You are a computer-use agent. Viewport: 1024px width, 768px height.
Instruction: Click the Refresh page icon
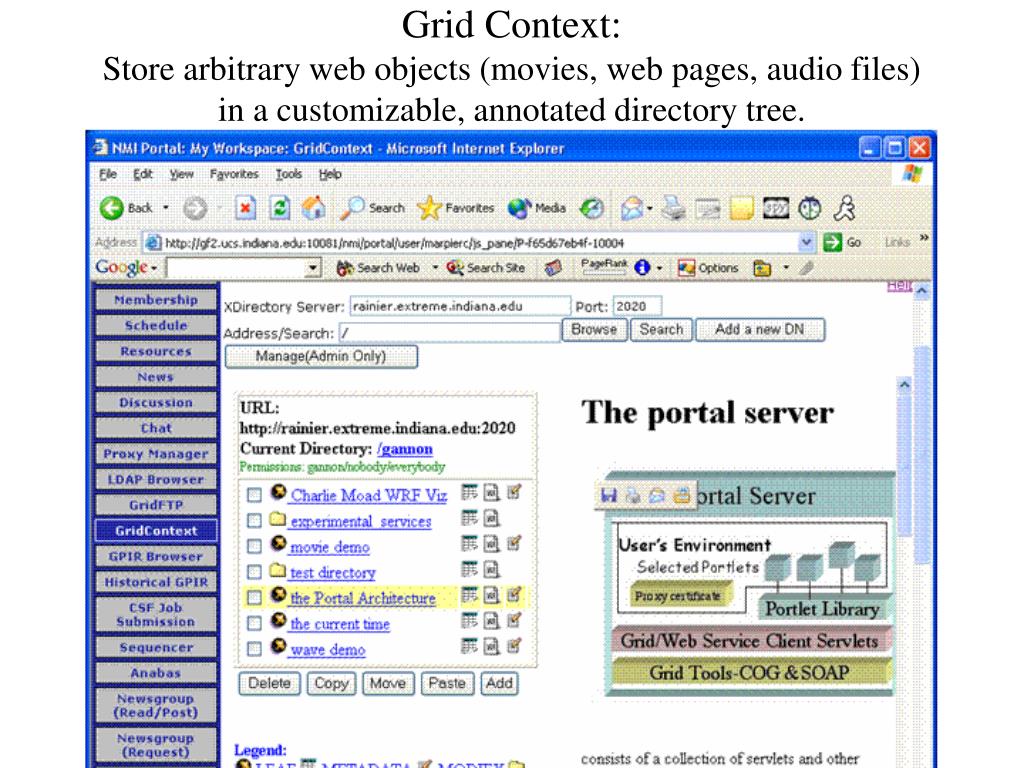pyautogui.click(x=280, y=208)
